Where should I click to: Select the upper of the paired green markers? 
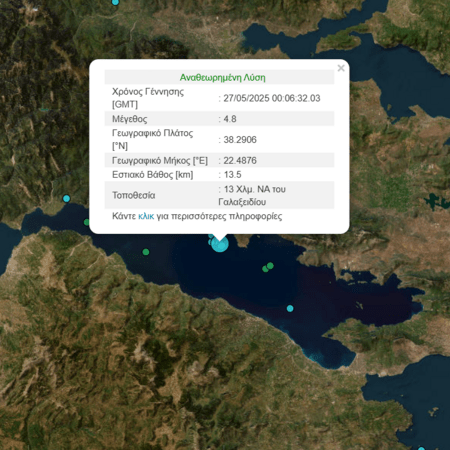[x=270, y=266]
